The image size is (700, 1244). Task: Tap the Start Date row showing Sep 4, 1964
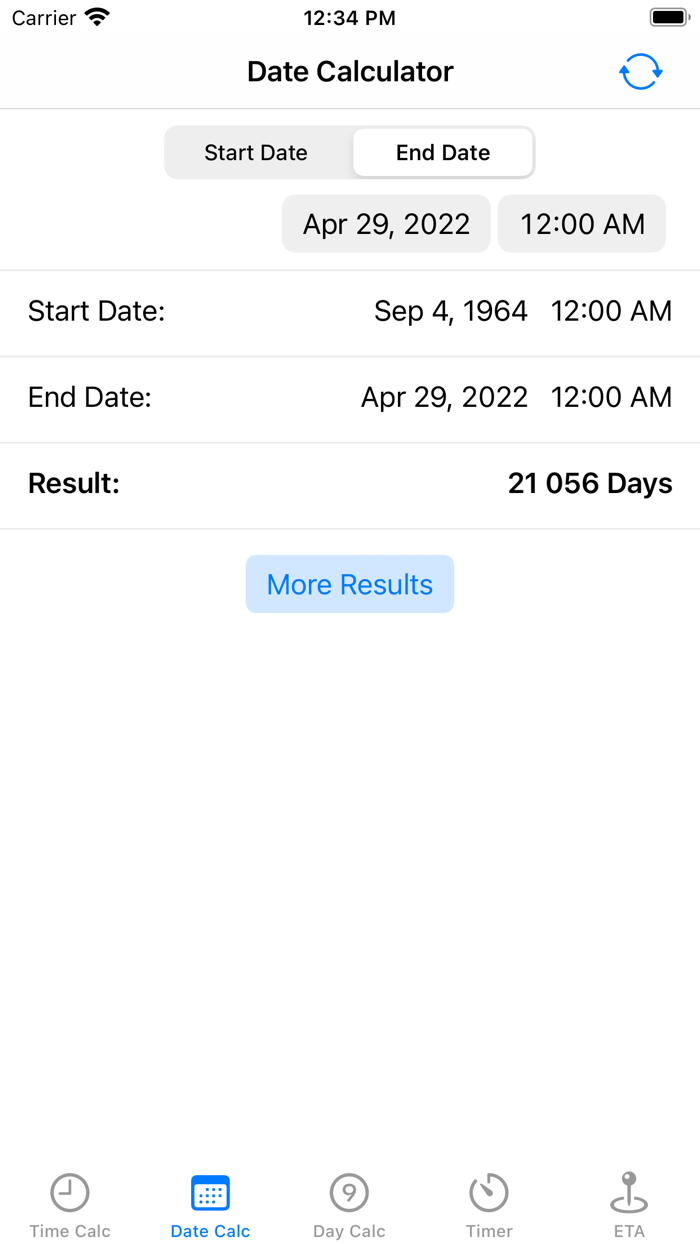click(350, 311)
